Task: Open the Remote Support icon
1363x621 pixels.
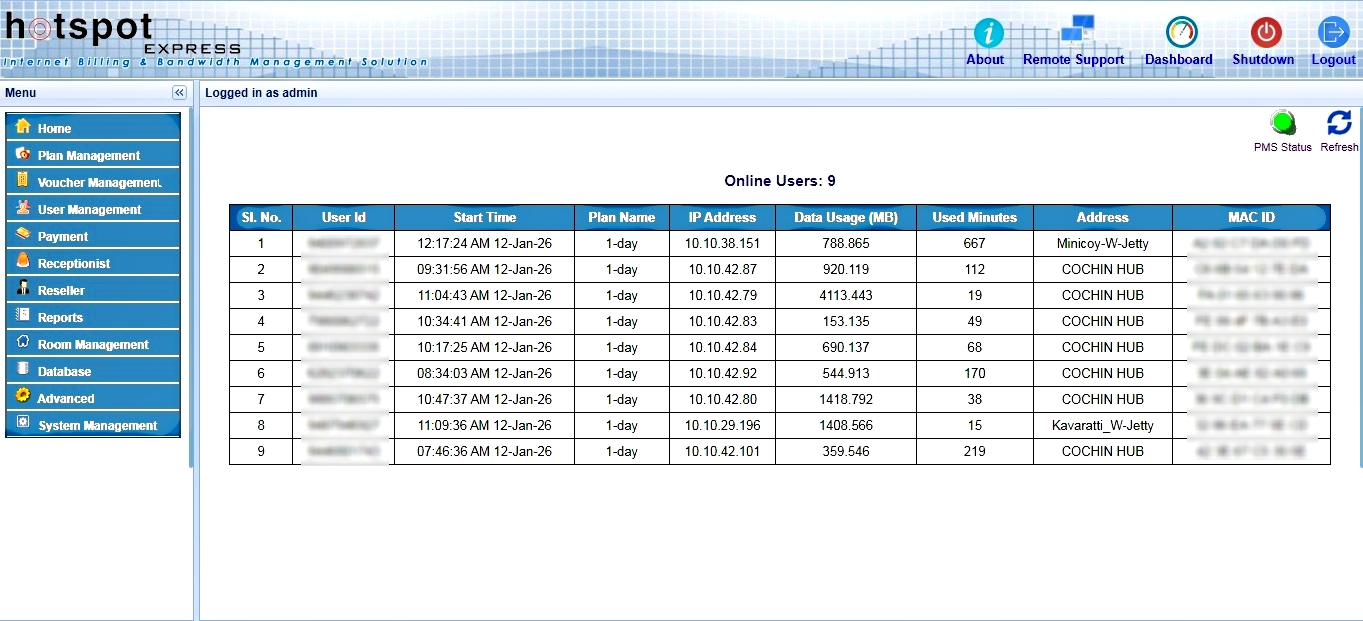Action: tap(1076, 30)
